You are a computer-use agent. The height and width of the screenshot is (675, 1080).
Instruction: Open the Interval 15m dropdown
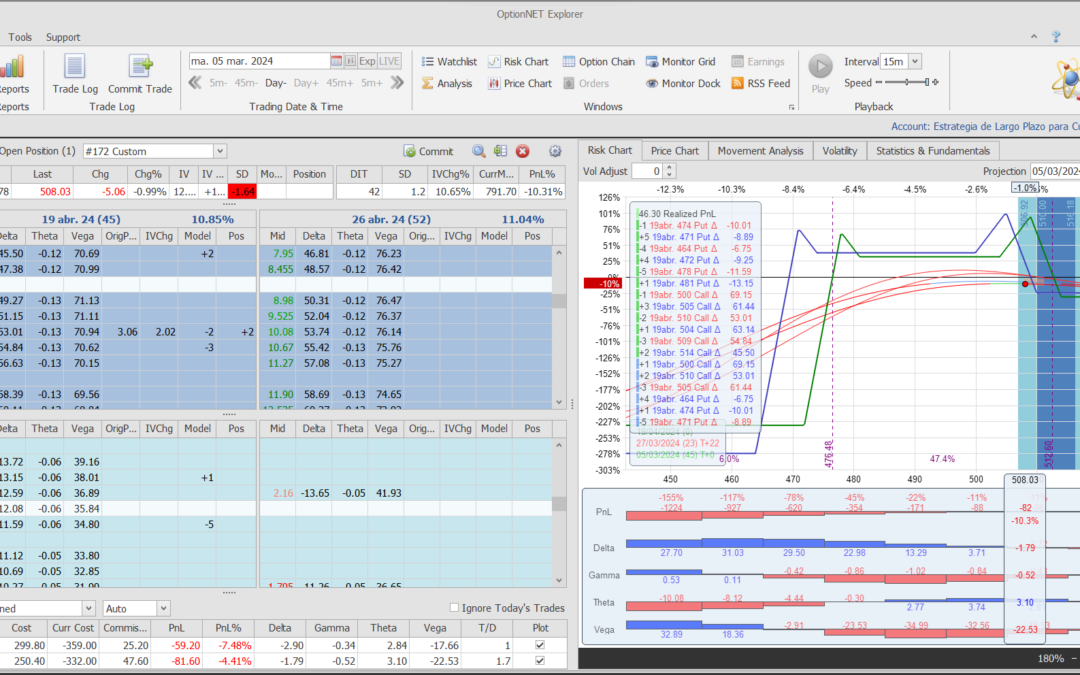pyautogui.click(x=915, y=62)
